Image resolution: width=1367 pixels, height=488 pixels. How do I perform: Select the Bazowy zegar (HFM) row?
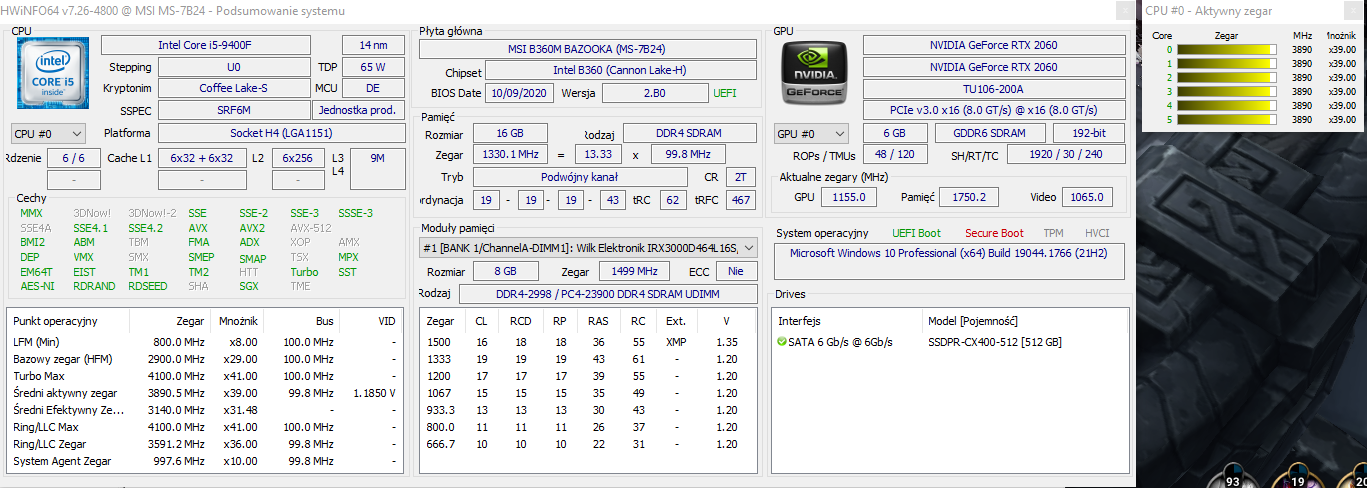click(x=204, y=359)
